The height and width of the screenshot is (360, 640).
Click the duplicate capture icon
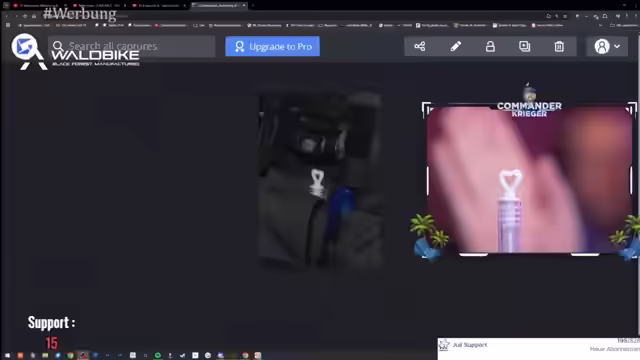point(524,47)
